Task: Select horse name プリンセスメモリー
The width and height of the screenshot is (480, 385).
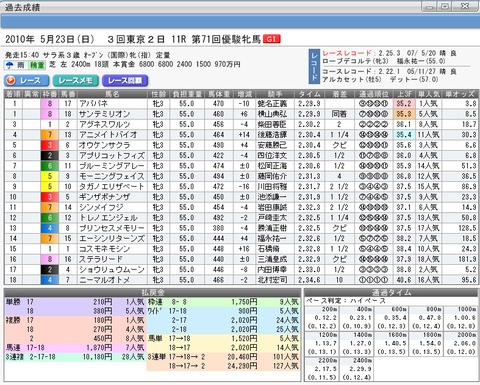Action: point(112,228)
